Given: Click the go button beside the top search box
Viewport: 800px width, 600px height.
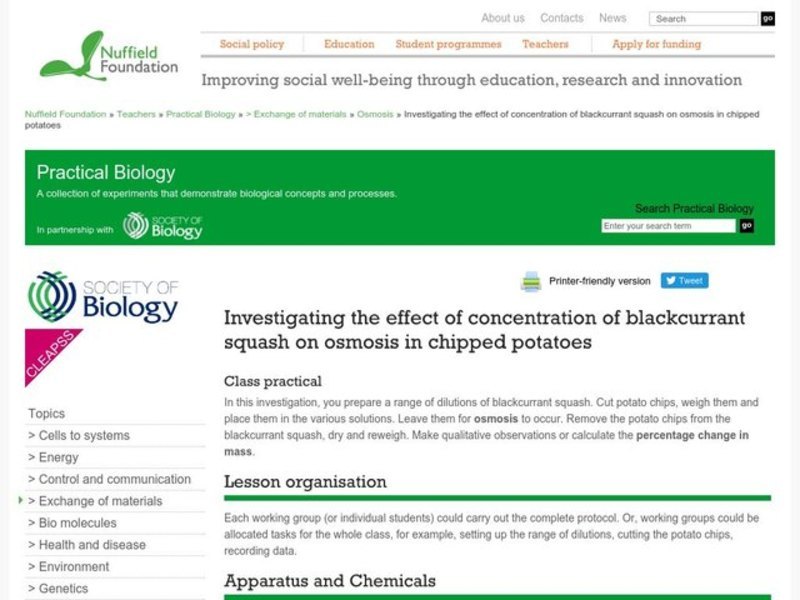Looking at the screenshot, I should tap(767, 17).
